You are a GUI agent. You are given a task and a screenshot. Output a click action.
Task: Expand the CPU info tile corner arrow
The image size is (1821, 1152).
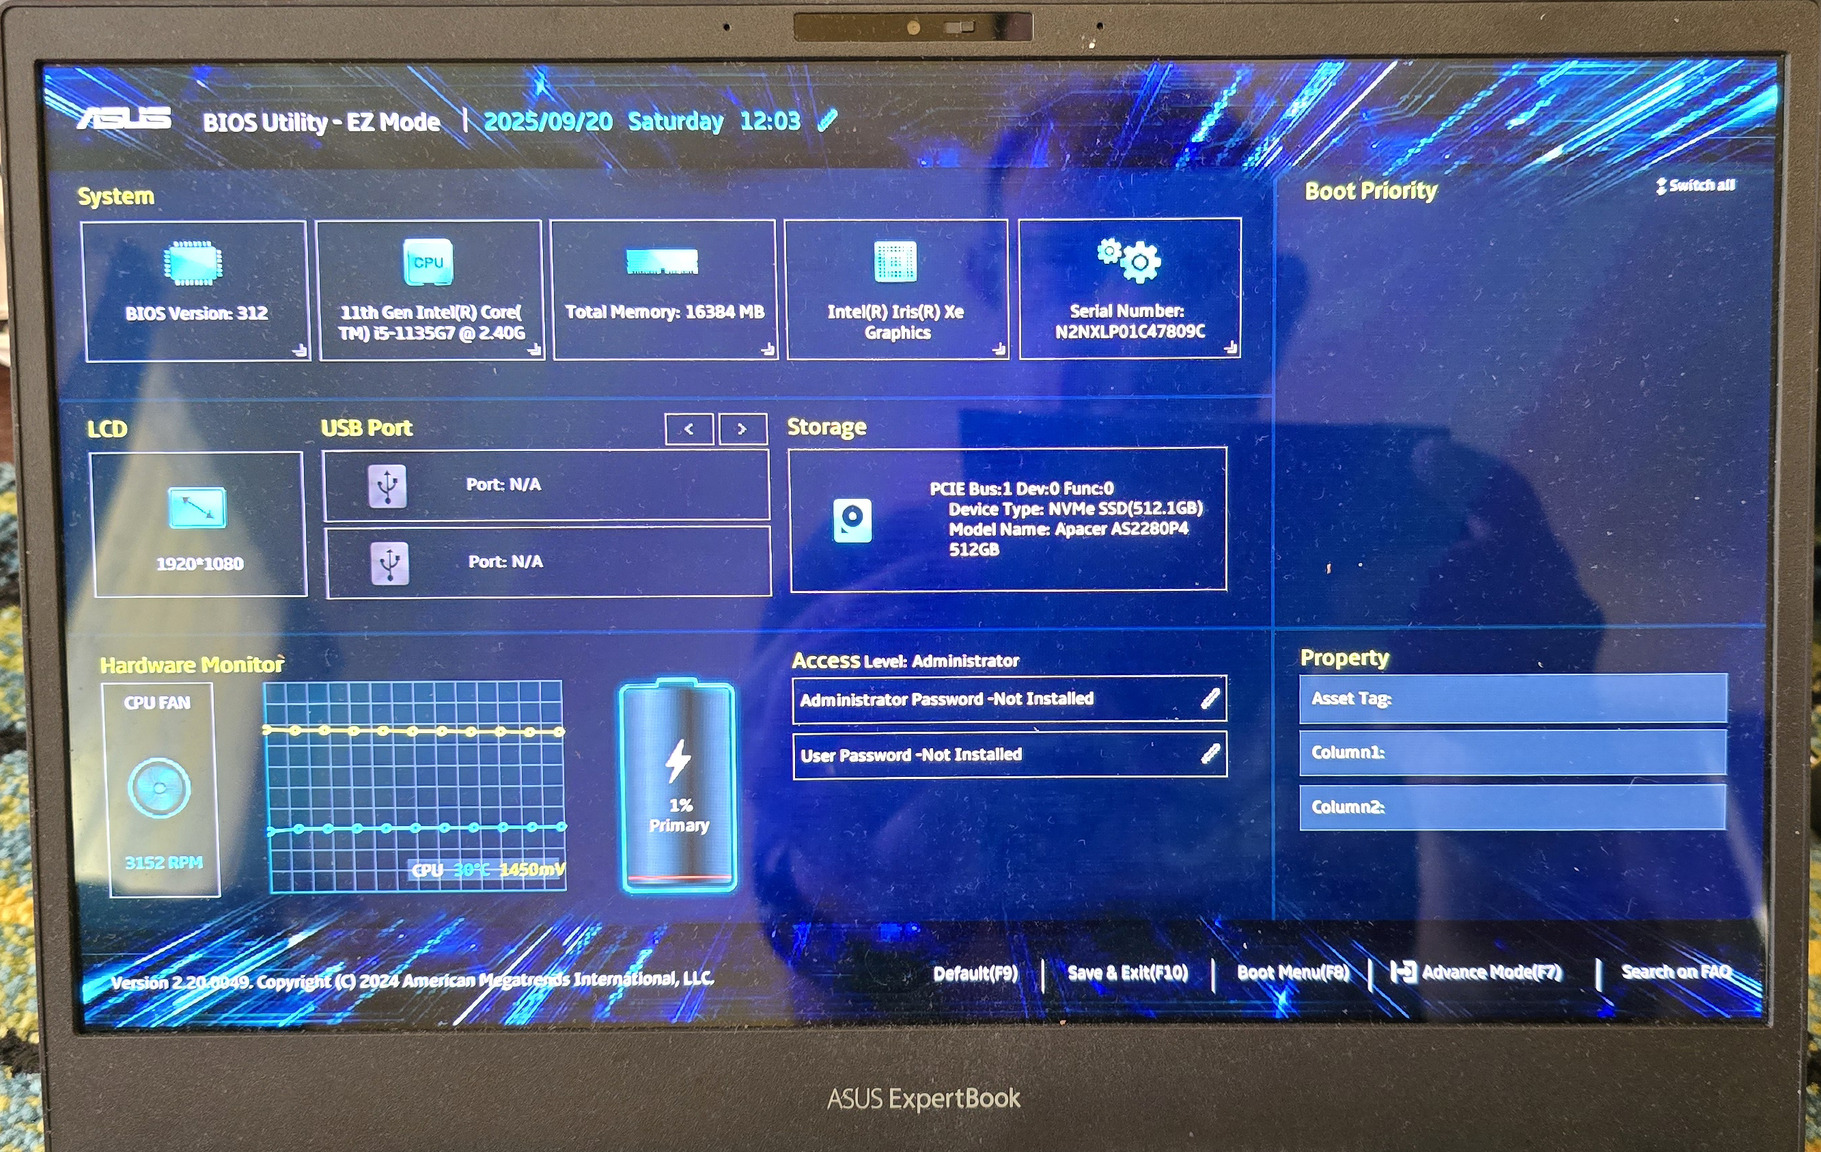(x=534, y=349)
